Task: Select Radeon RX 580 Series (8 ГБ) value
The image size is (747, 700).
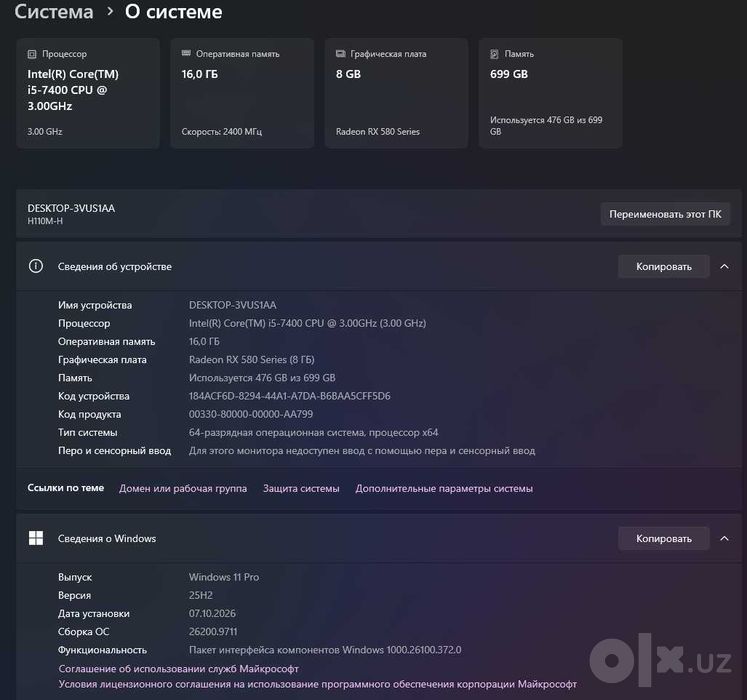Action: point(252,359)
